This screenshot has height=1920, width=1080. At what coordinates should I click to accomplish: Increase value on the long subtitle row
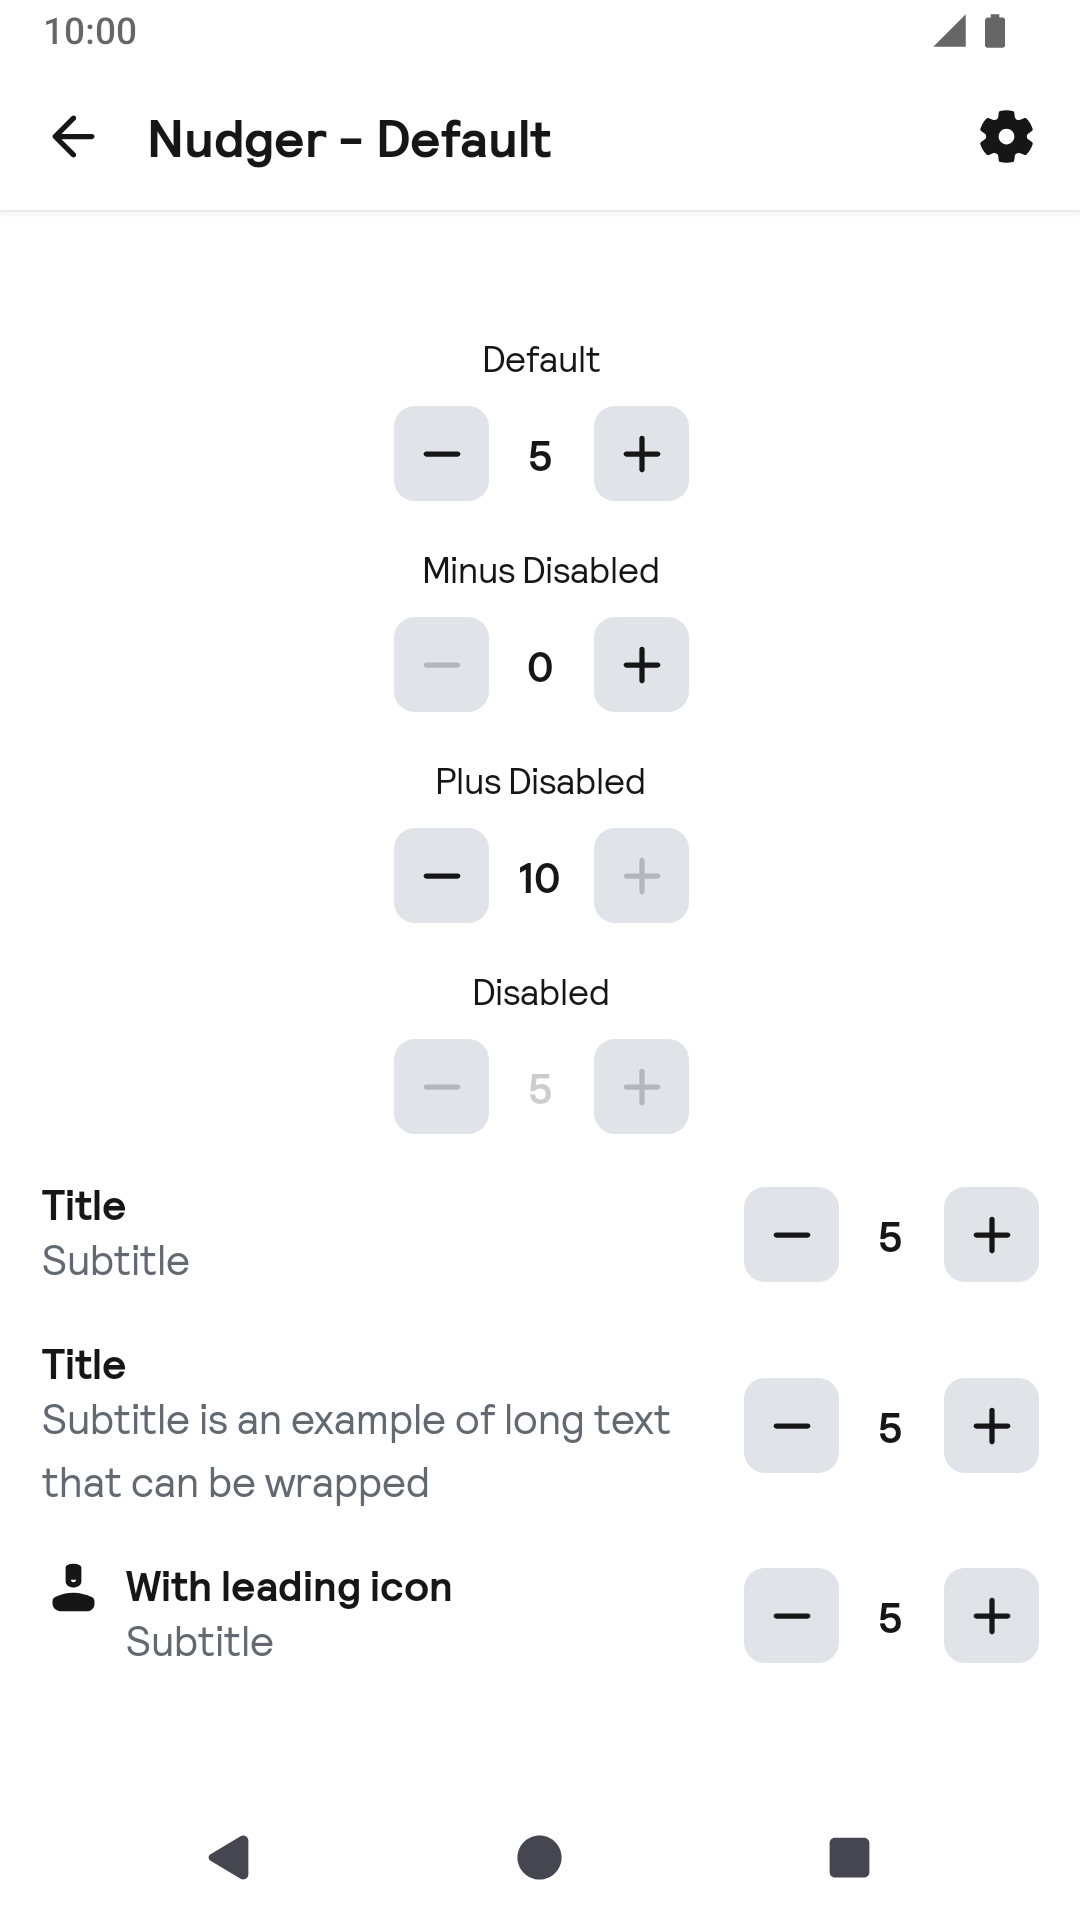pyautogui.click(x=991, y=1426)
